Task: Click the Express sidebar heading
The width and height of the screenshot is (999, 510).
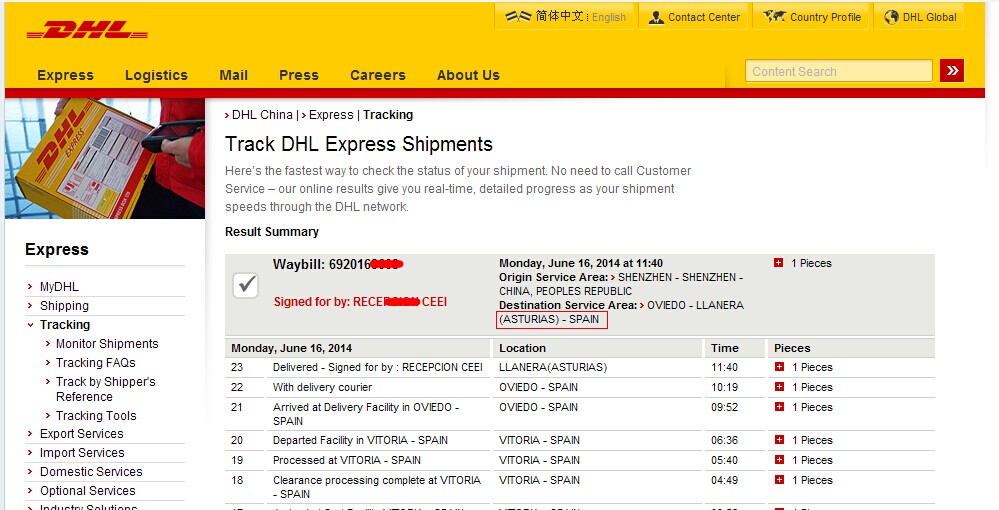Action: (x=57, y=249)
